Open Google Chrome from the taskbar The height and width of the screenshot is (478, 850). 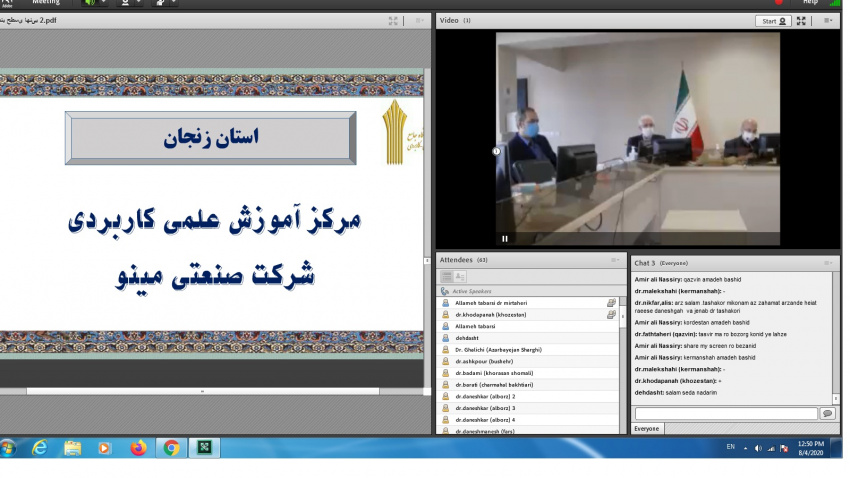point(171,448)
